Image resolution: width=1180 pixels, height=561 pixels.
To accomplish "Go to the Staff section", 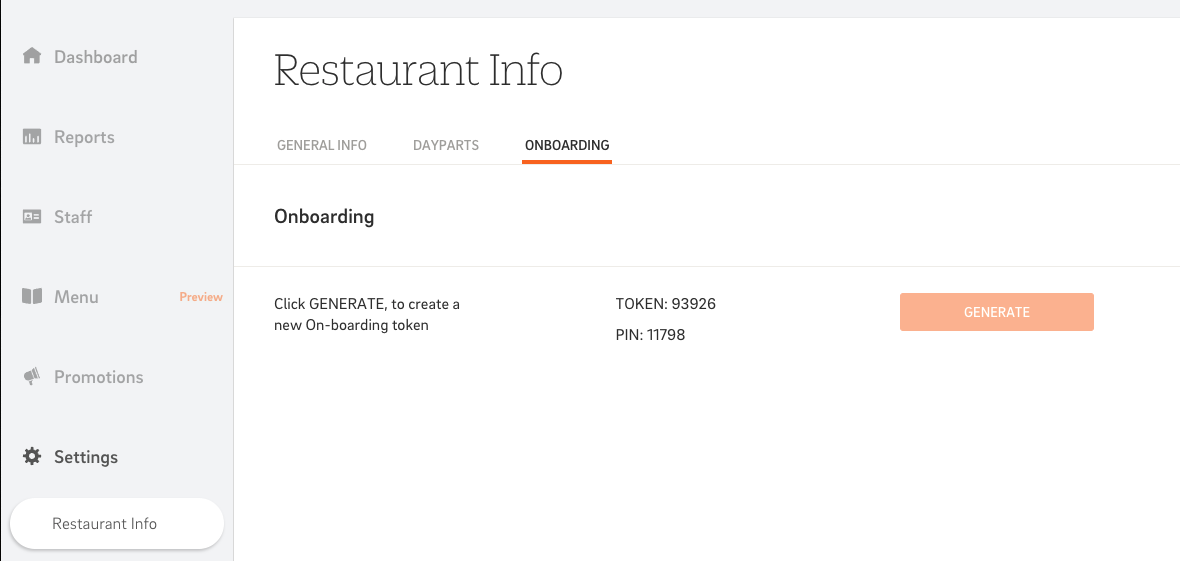I will [73, 217].
